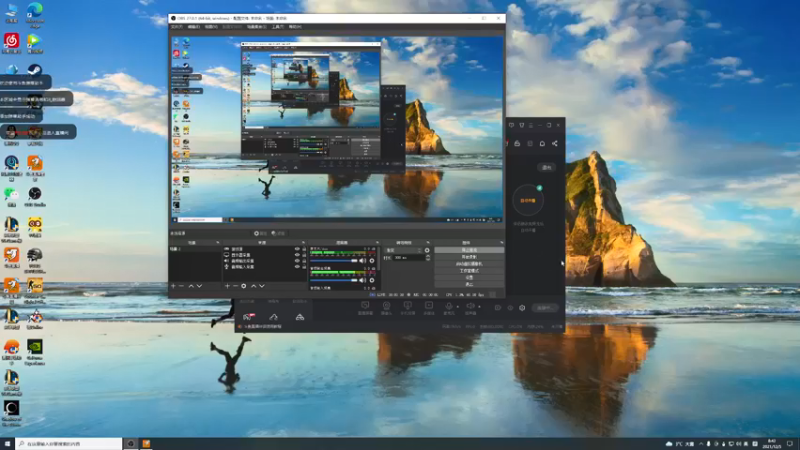Open WeChat desktop icon

click(11, 194)
